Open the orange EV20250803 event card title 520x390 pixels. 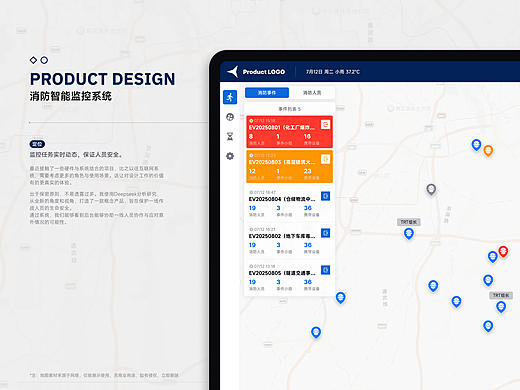tap(282, 162)
